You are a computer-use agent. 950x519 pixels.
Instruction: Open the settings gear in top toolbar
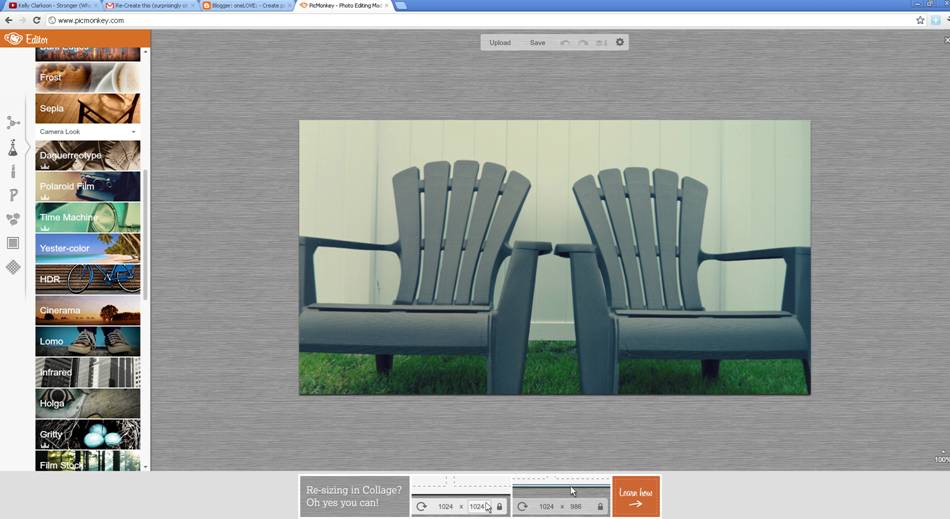pos(620,42)
